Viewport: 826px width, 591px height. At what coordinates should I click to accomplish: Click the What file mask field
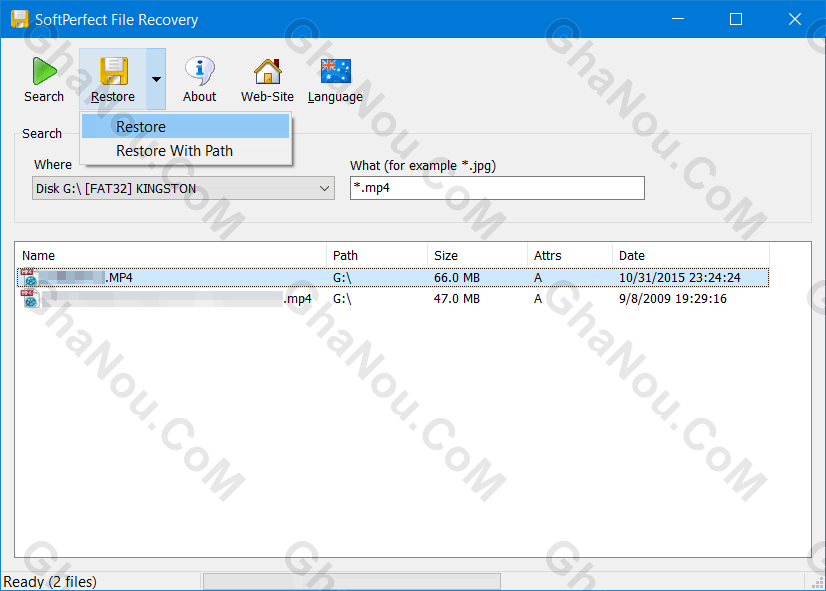pyautogui.click(x=497, y=188)
